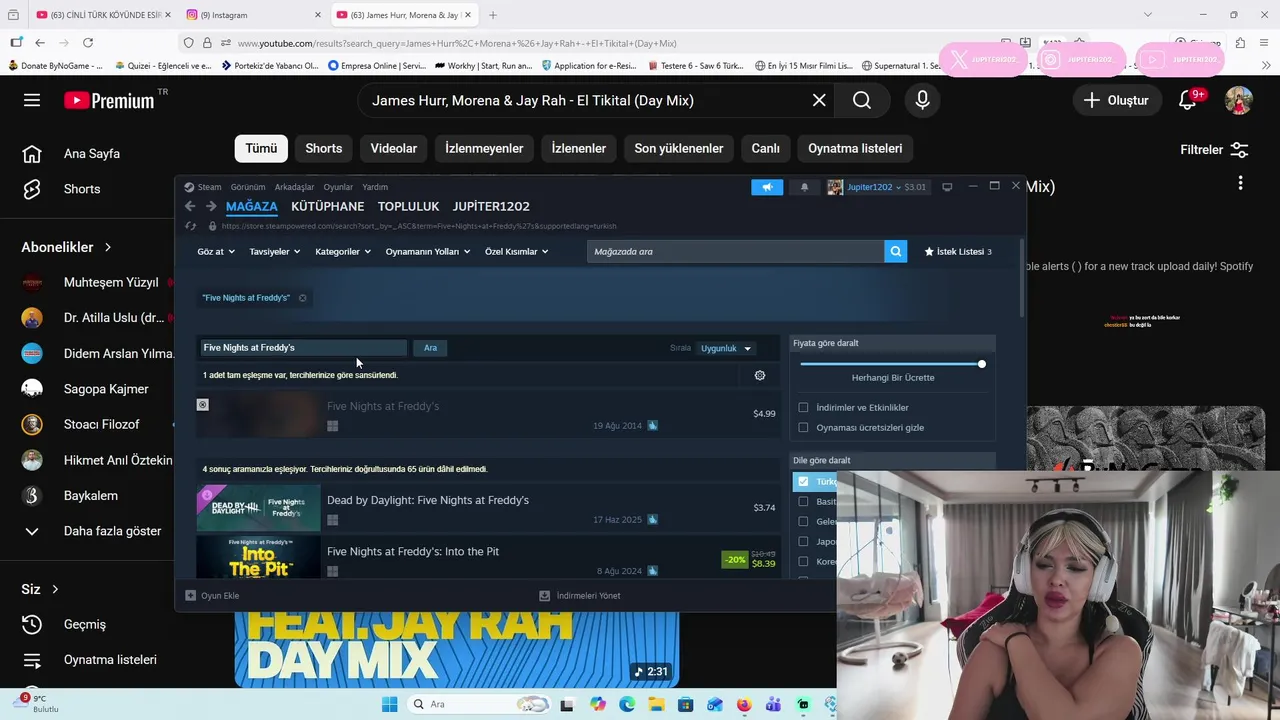Expand the Göz at dropdown
Viewport: 1280px width, 720px height.
215,252
